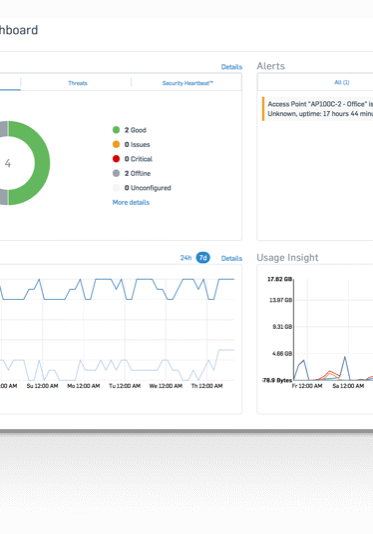Click 'Th 12:00 AM' on the time axis

coord(207,386)
